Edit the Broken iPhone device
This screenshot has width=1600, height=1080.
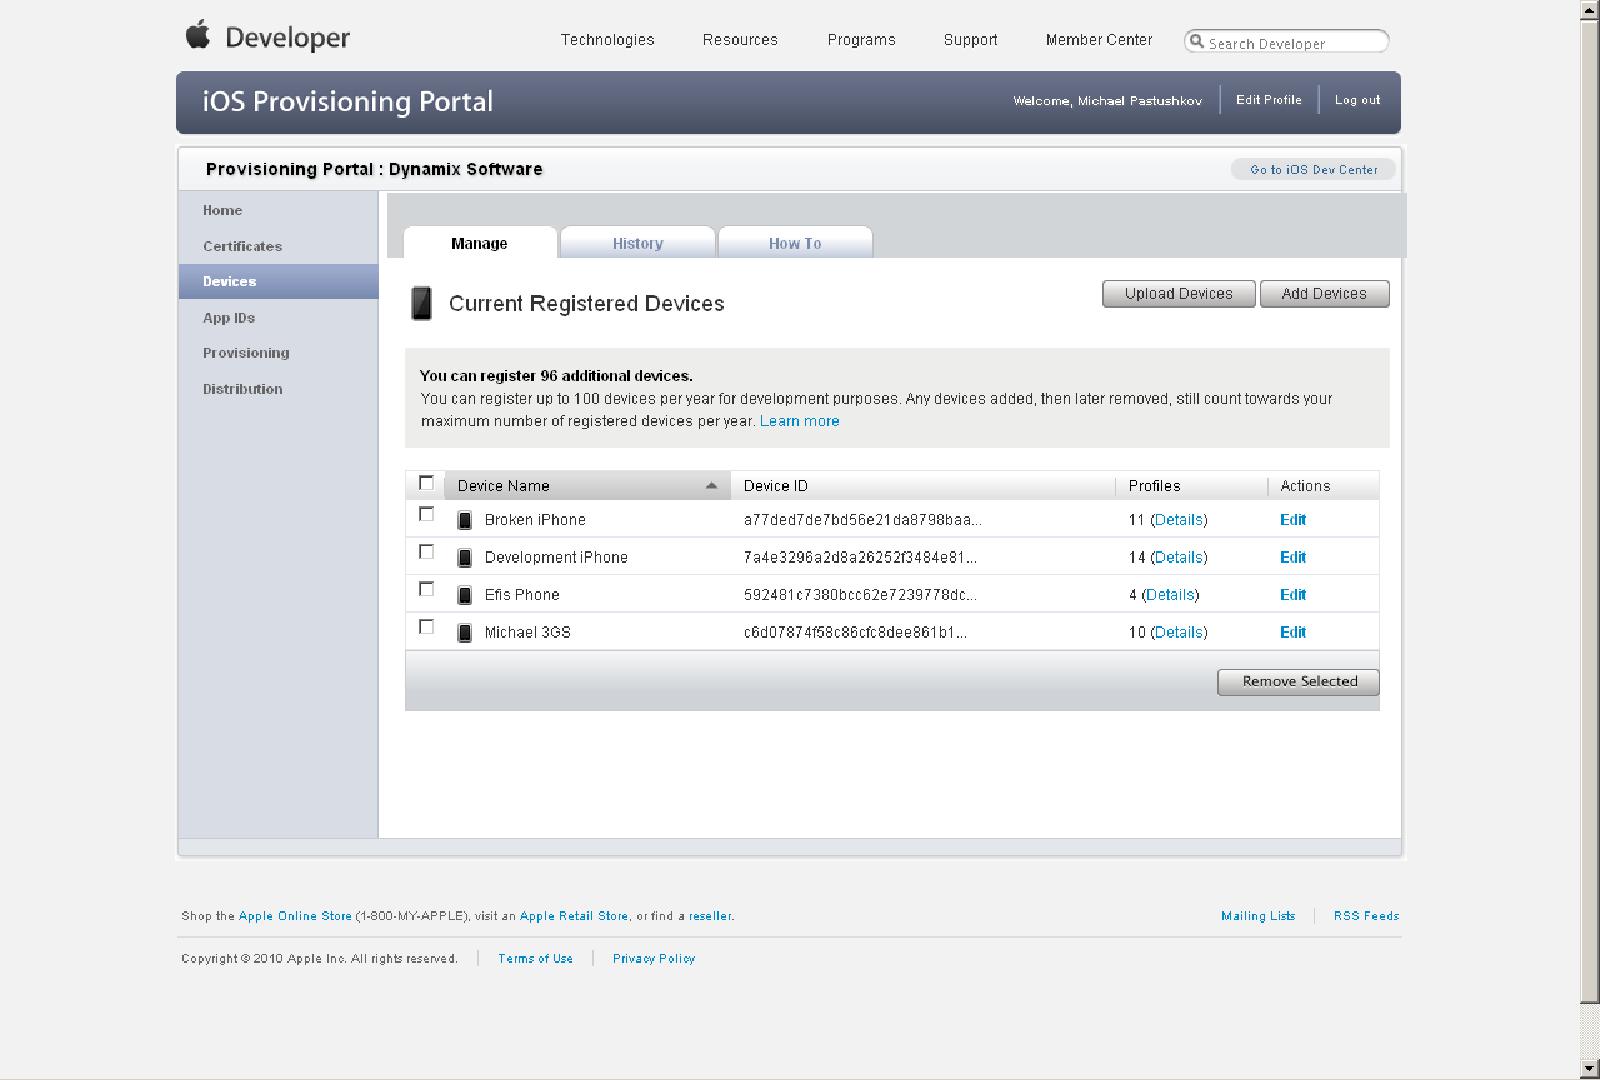click(x=1293, y=520)
